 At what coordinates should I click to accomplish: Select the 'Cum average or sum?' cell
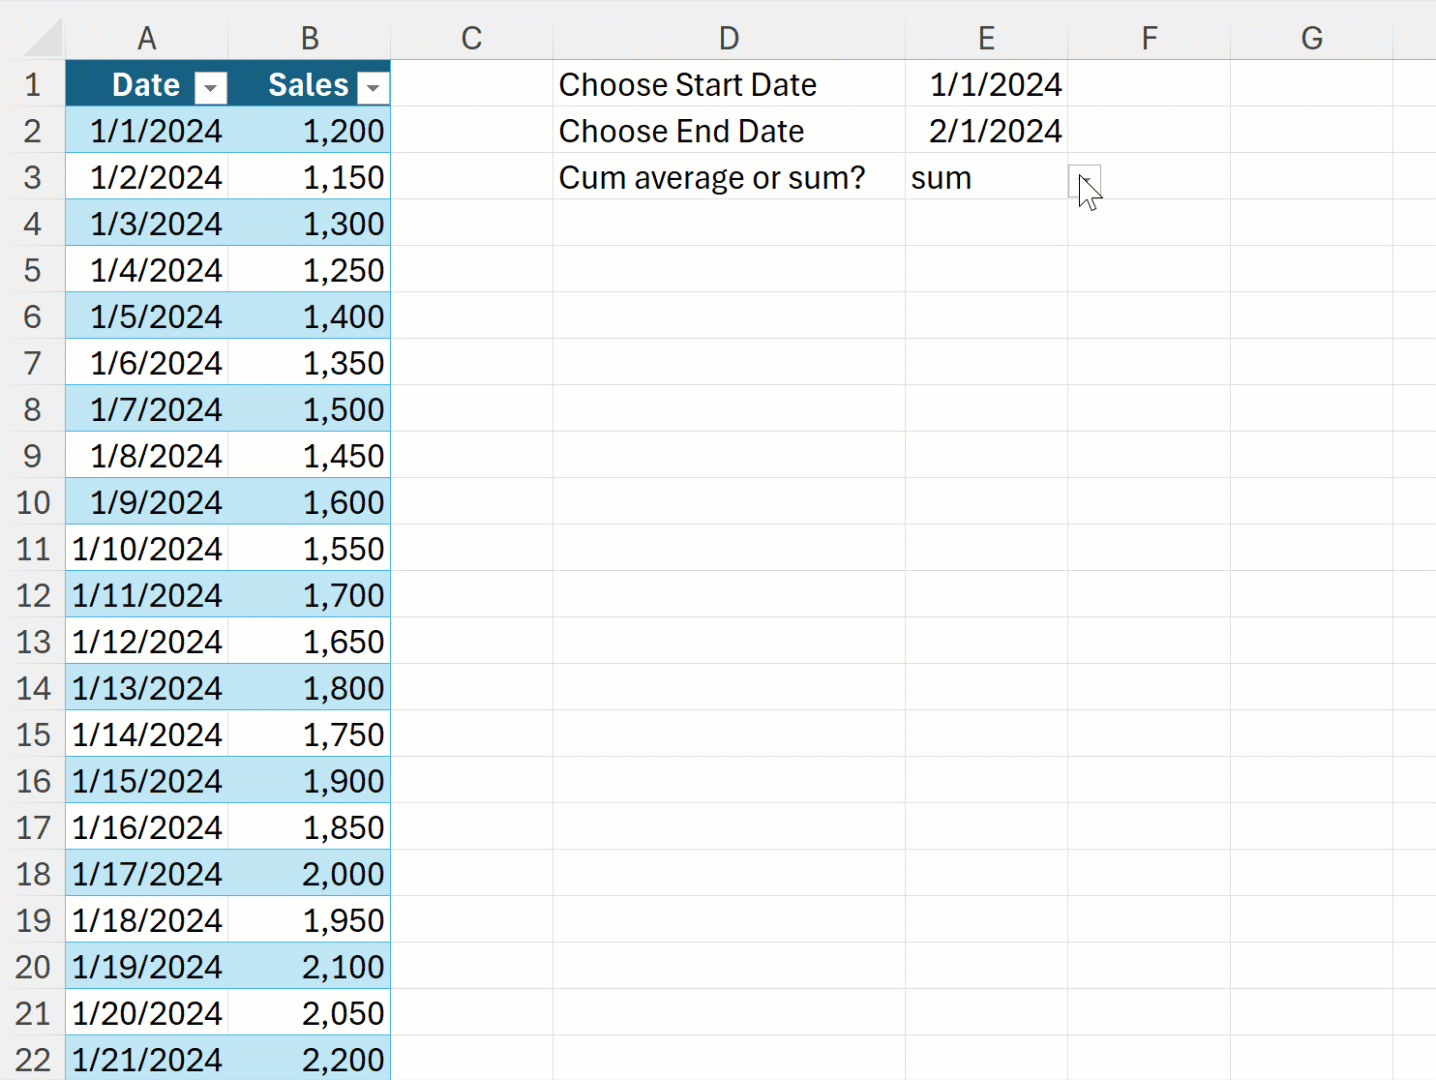click(x=729, y=177)
